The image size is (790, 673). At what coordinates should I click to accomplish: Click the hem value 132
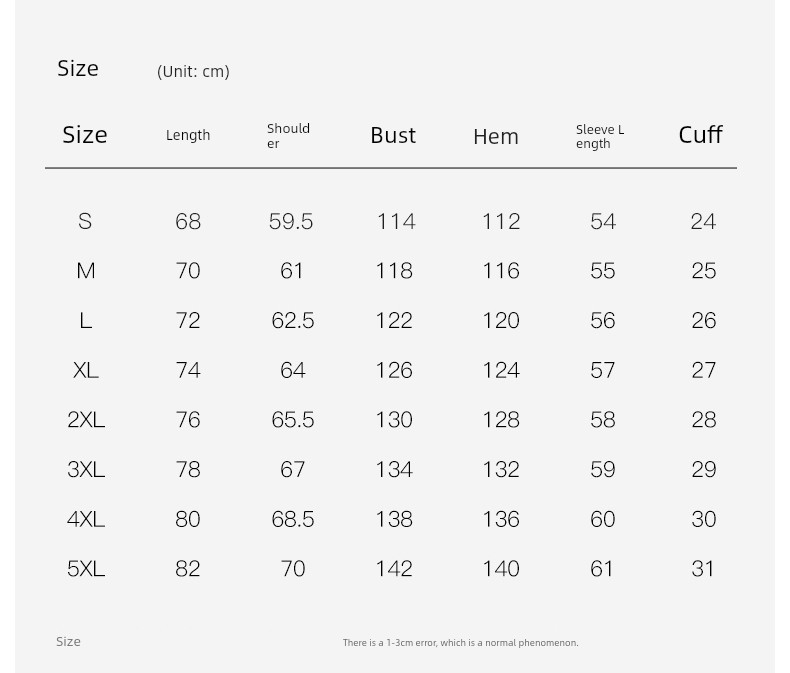click(501, 469)
